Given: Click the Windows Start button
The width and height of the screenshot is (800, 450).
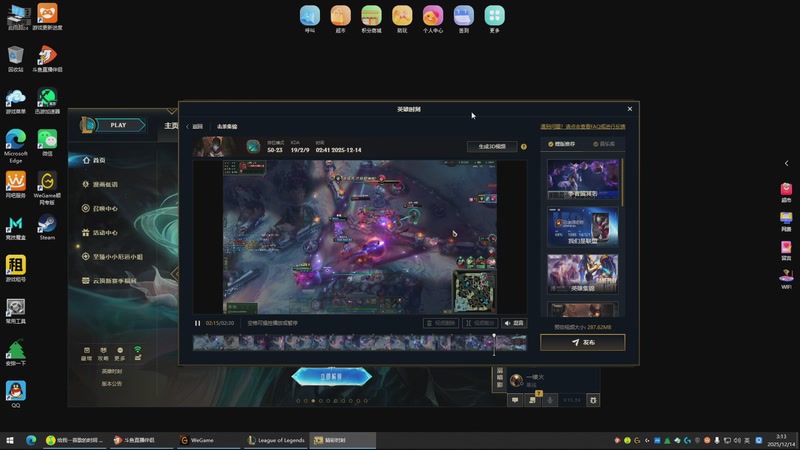Looking at the screenshot, I should click(10, 440).
